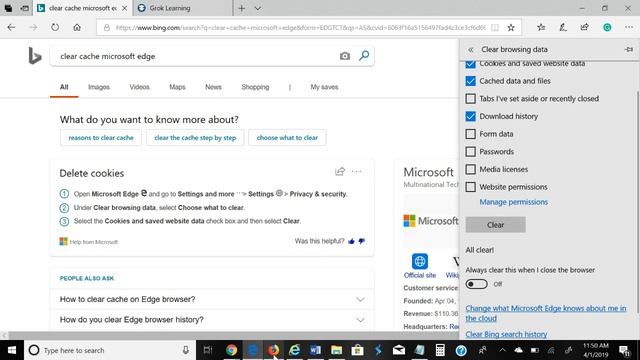Give thumbs down to helpful question

[361, 241]
